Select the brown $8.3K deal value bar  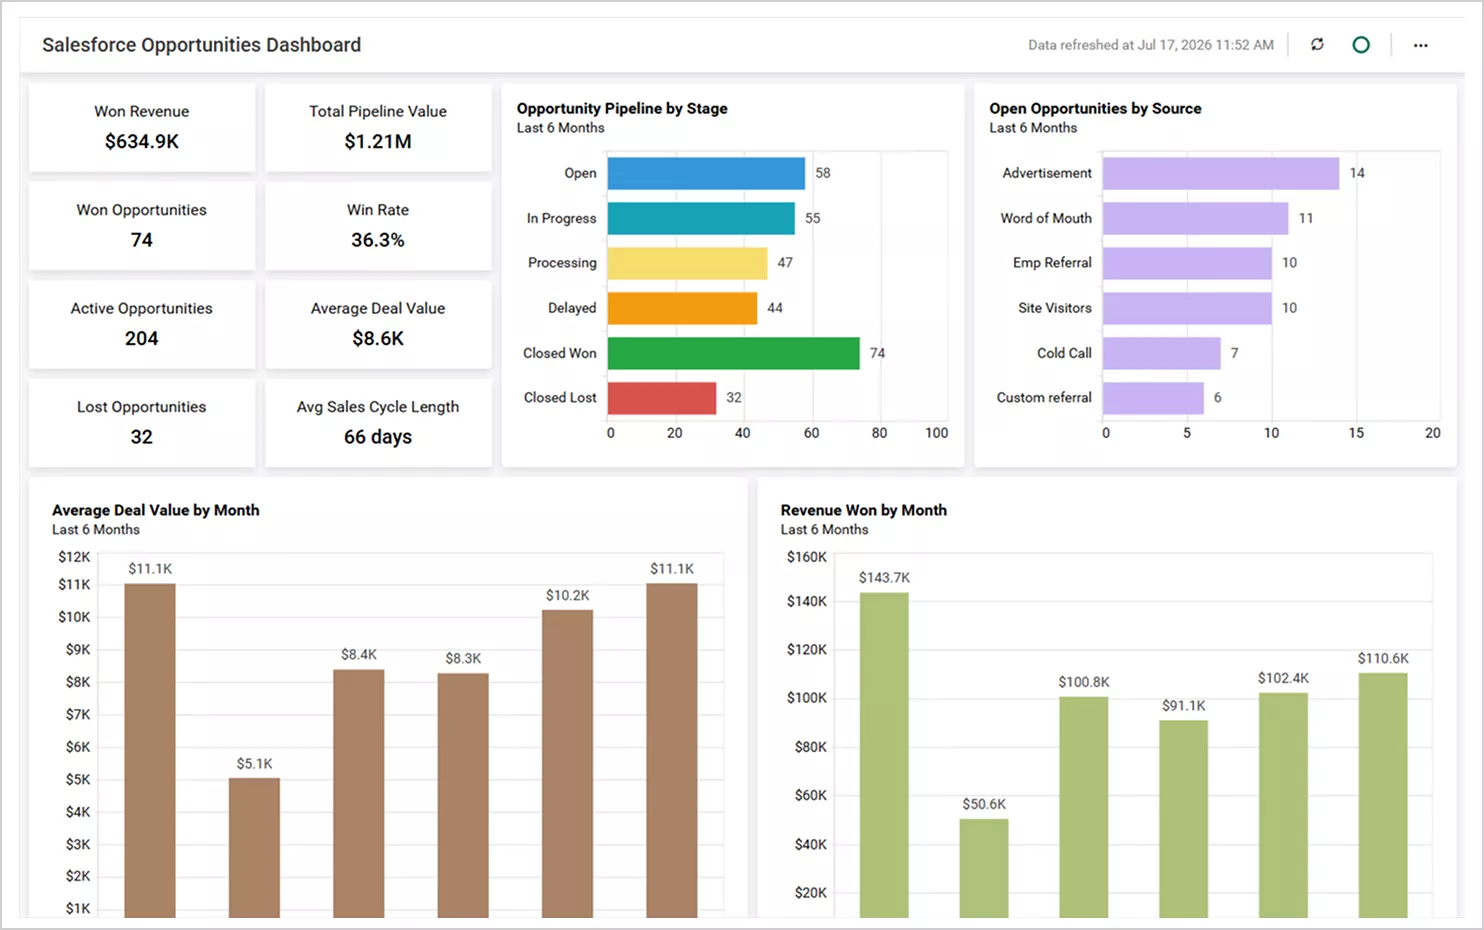pos(463,795)
